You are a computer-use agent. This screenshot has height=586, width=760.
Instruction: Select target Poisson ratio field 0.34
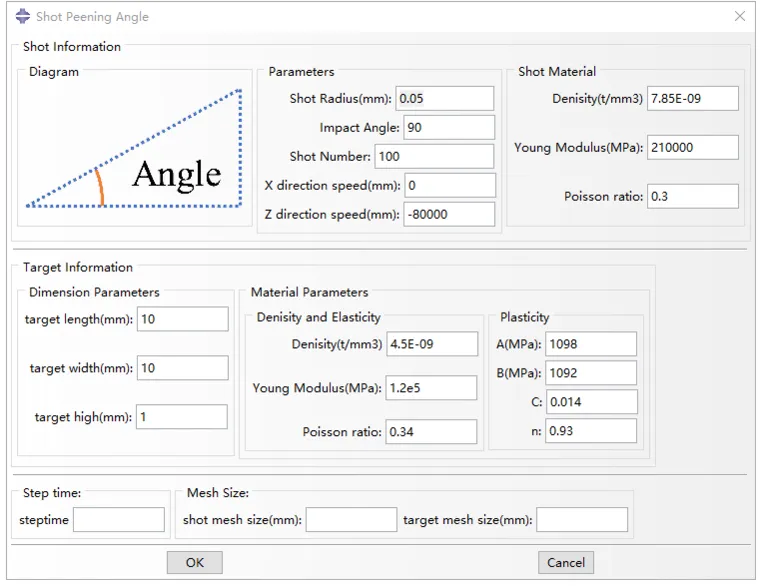click(431, 431)
